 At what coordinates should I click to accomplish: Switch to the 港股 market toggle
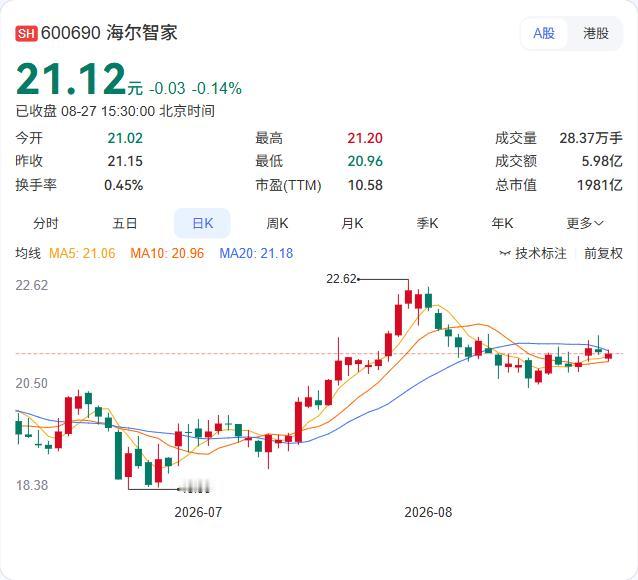(596, 33)
